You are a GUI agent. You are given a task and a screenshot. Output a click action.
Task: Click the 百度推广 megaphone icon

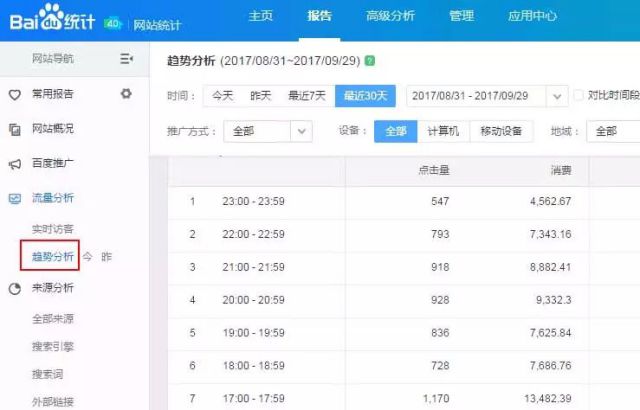[15, 163]
